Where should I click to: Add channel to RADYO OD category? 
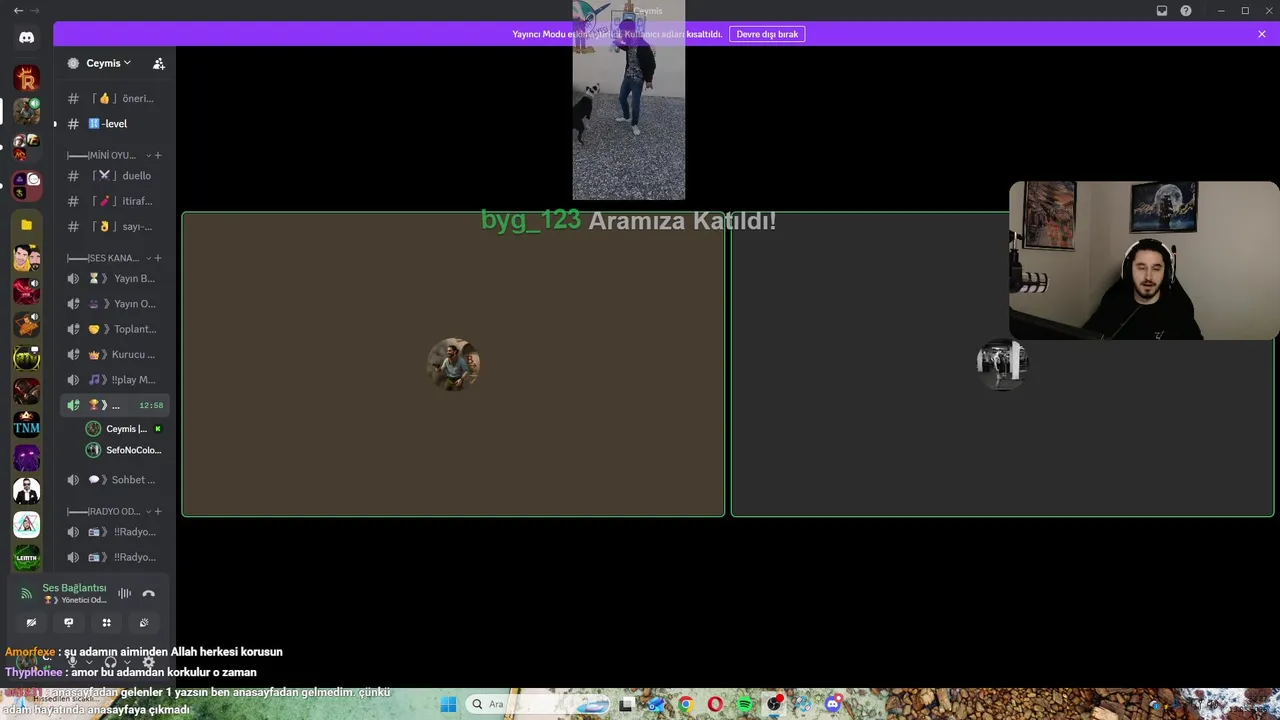tap(158, 511)
